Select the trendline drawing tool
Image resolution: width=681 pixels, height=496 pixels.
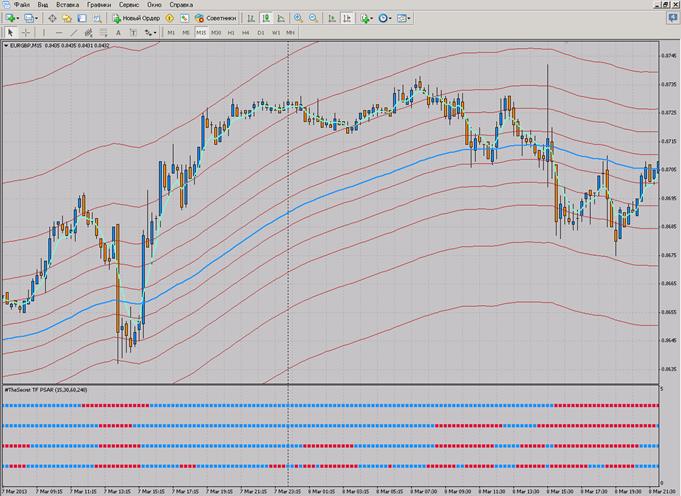(x=74, y=33)
